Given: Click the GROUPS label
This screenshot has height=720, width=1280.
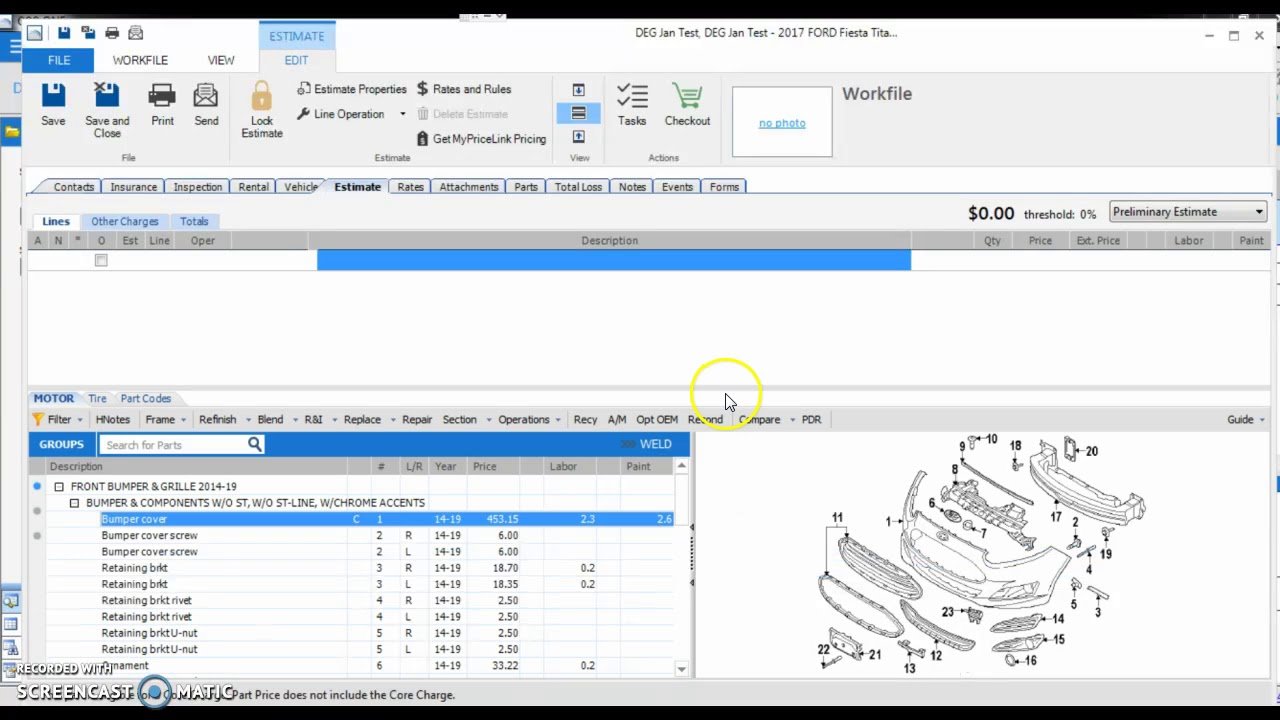Looking at the screenshot, I should click(x=61, y=444).
